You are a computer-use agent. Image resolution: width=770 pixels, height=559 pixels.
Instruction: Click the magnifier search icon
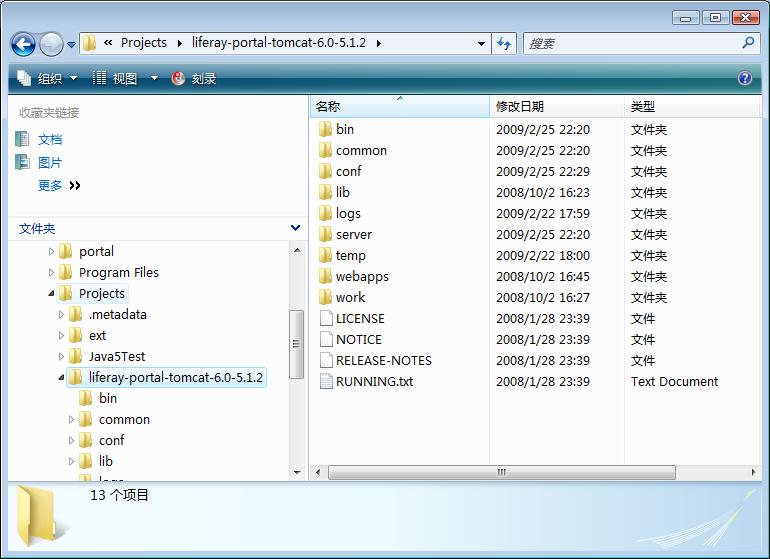(748, 43)
